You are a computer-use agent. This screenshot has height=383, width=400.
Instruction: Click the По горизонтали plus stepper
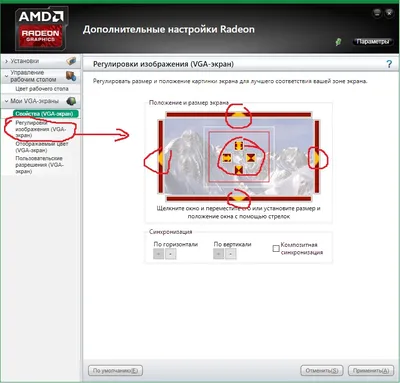pos(170,254)
